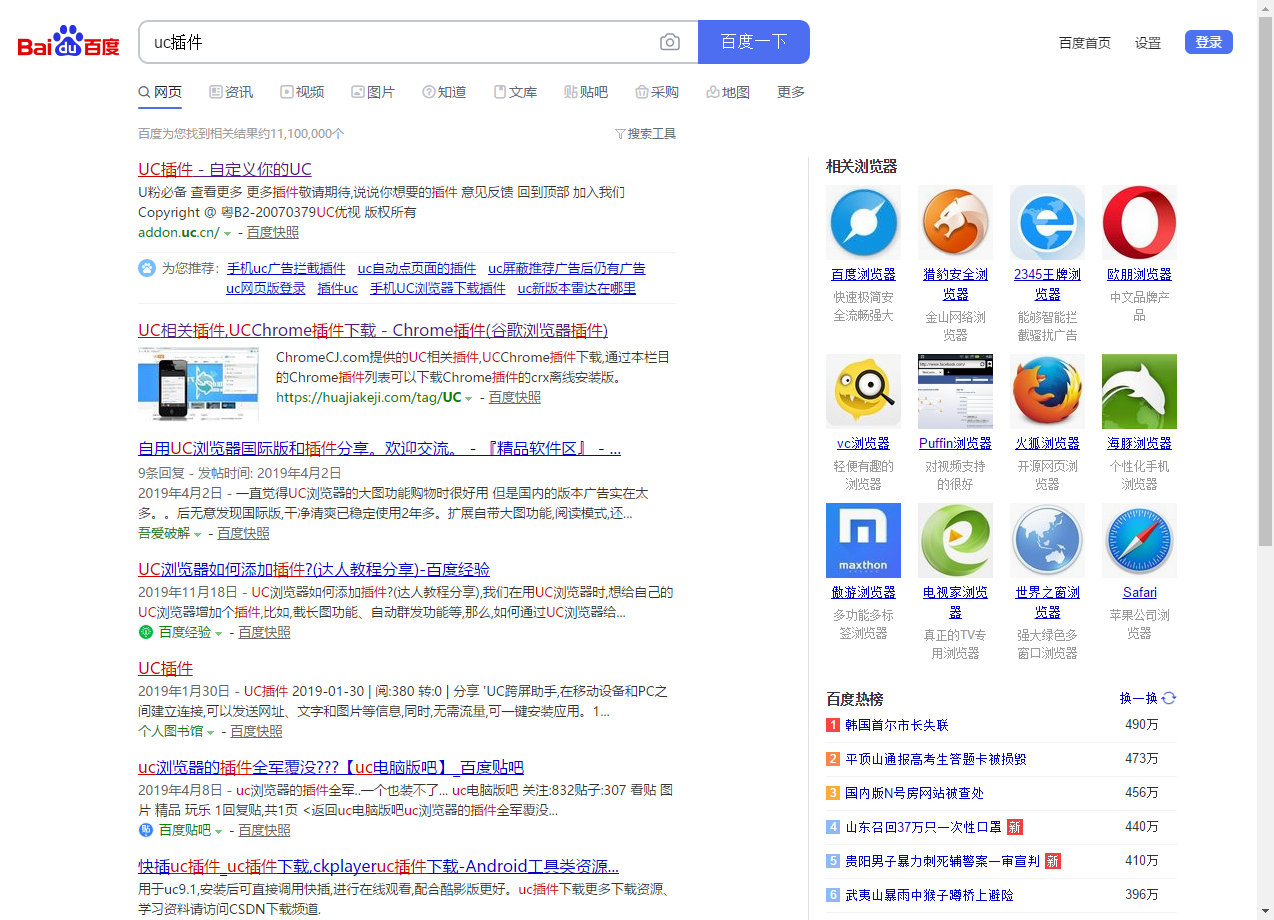1274x920 pixels.
Task: Open 百度浏览器 icon
Action: point(863,223)
